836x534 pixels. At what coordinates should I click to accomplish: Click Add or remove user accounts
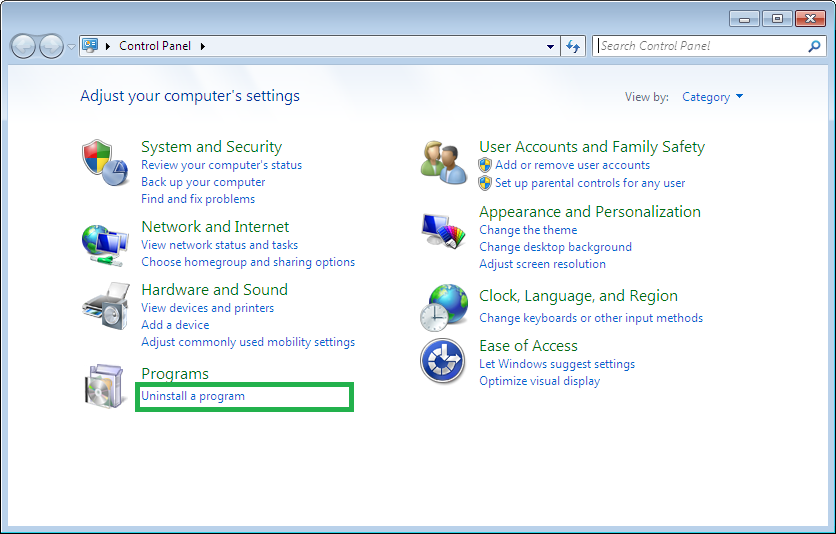coord(573,165)
